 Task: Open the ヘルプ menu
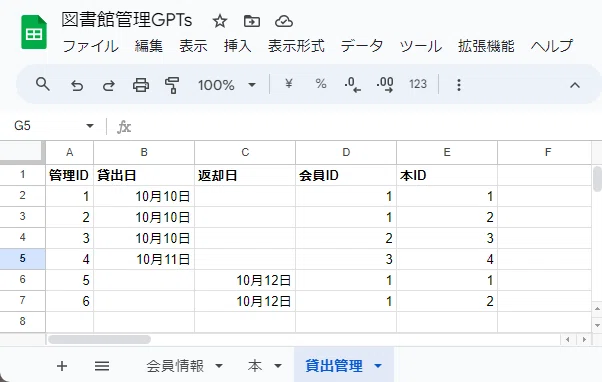click(552, 46)
